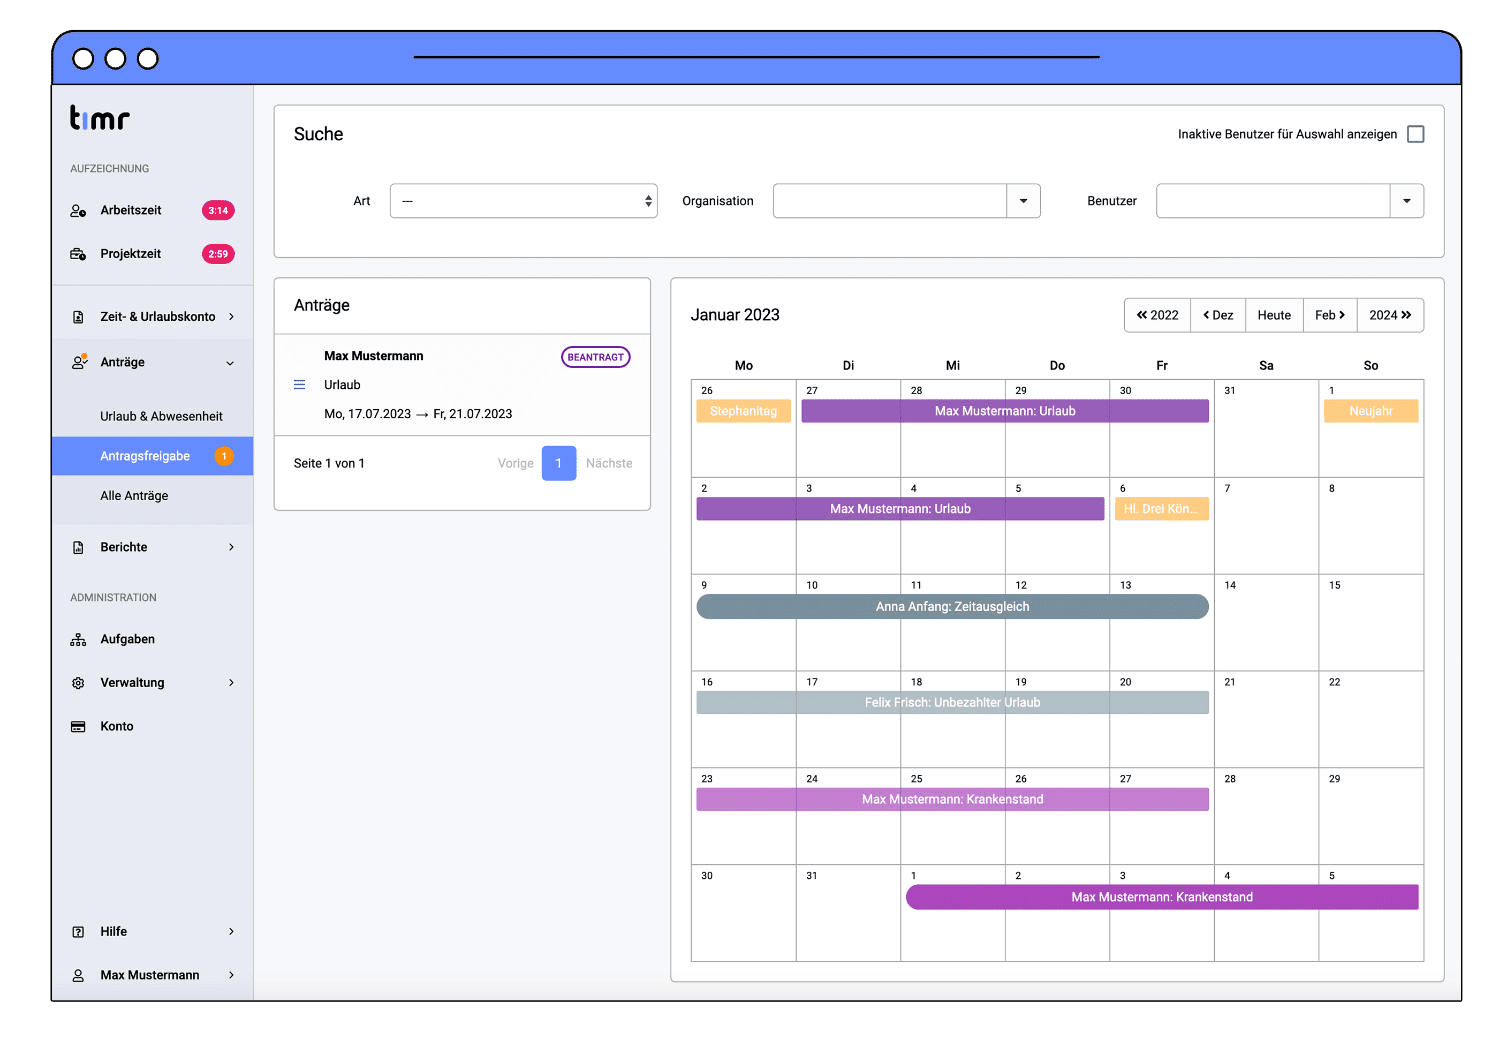
Task: Enable showing inactive users checkbox
Action: [1416, 134]
